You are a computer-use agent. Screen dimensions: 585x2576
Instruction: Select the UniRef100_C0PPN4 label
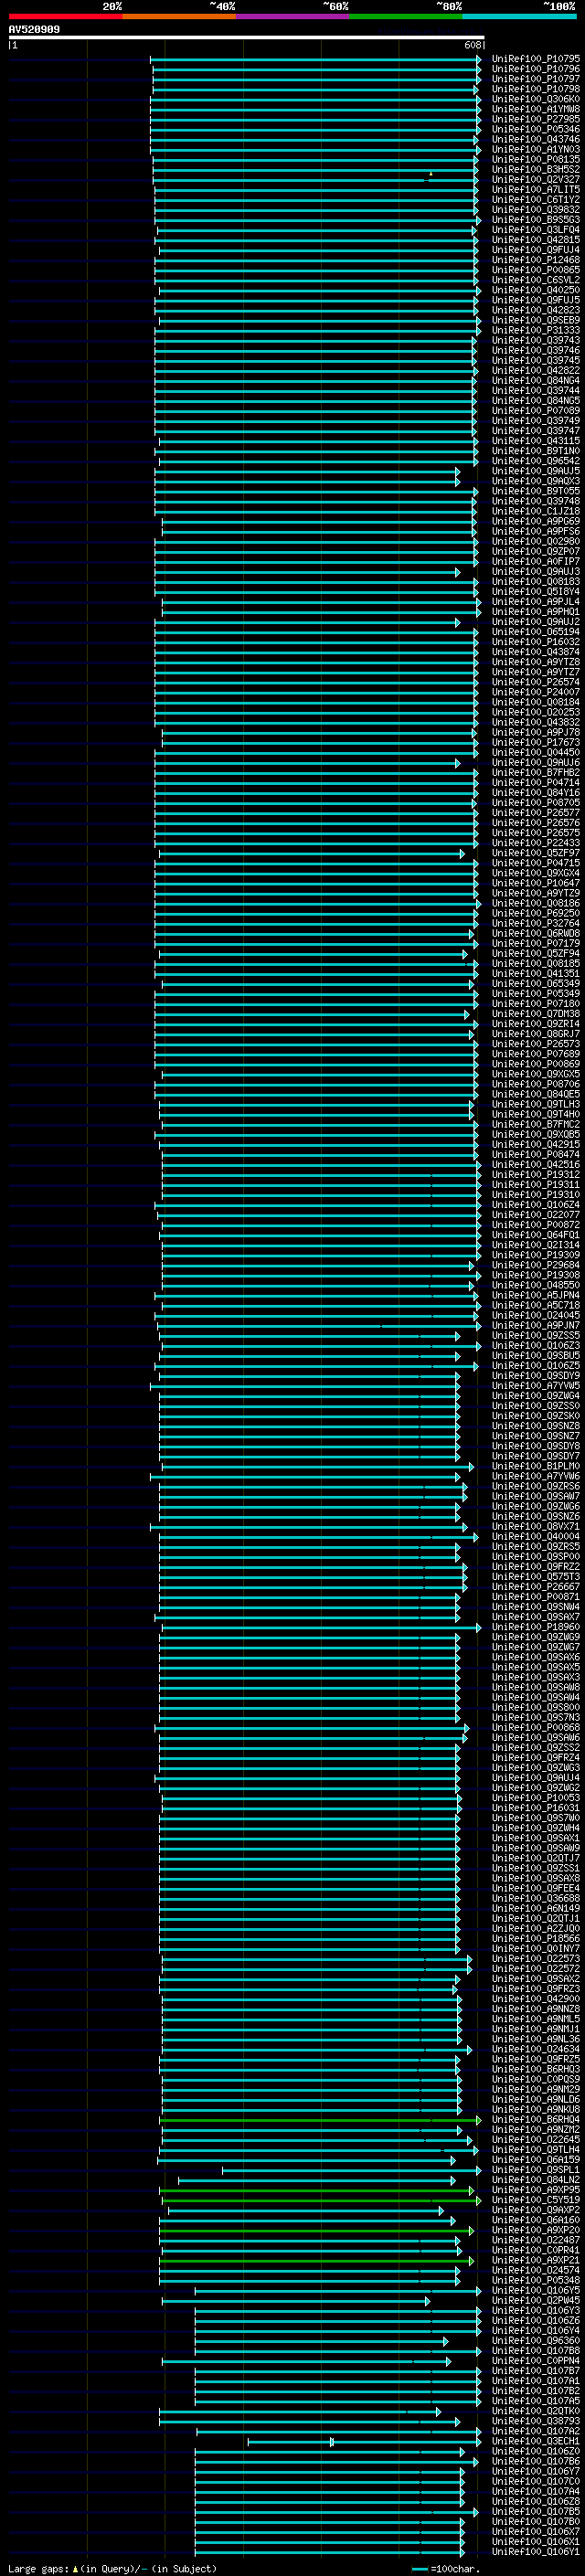[x=536, y=2361]
